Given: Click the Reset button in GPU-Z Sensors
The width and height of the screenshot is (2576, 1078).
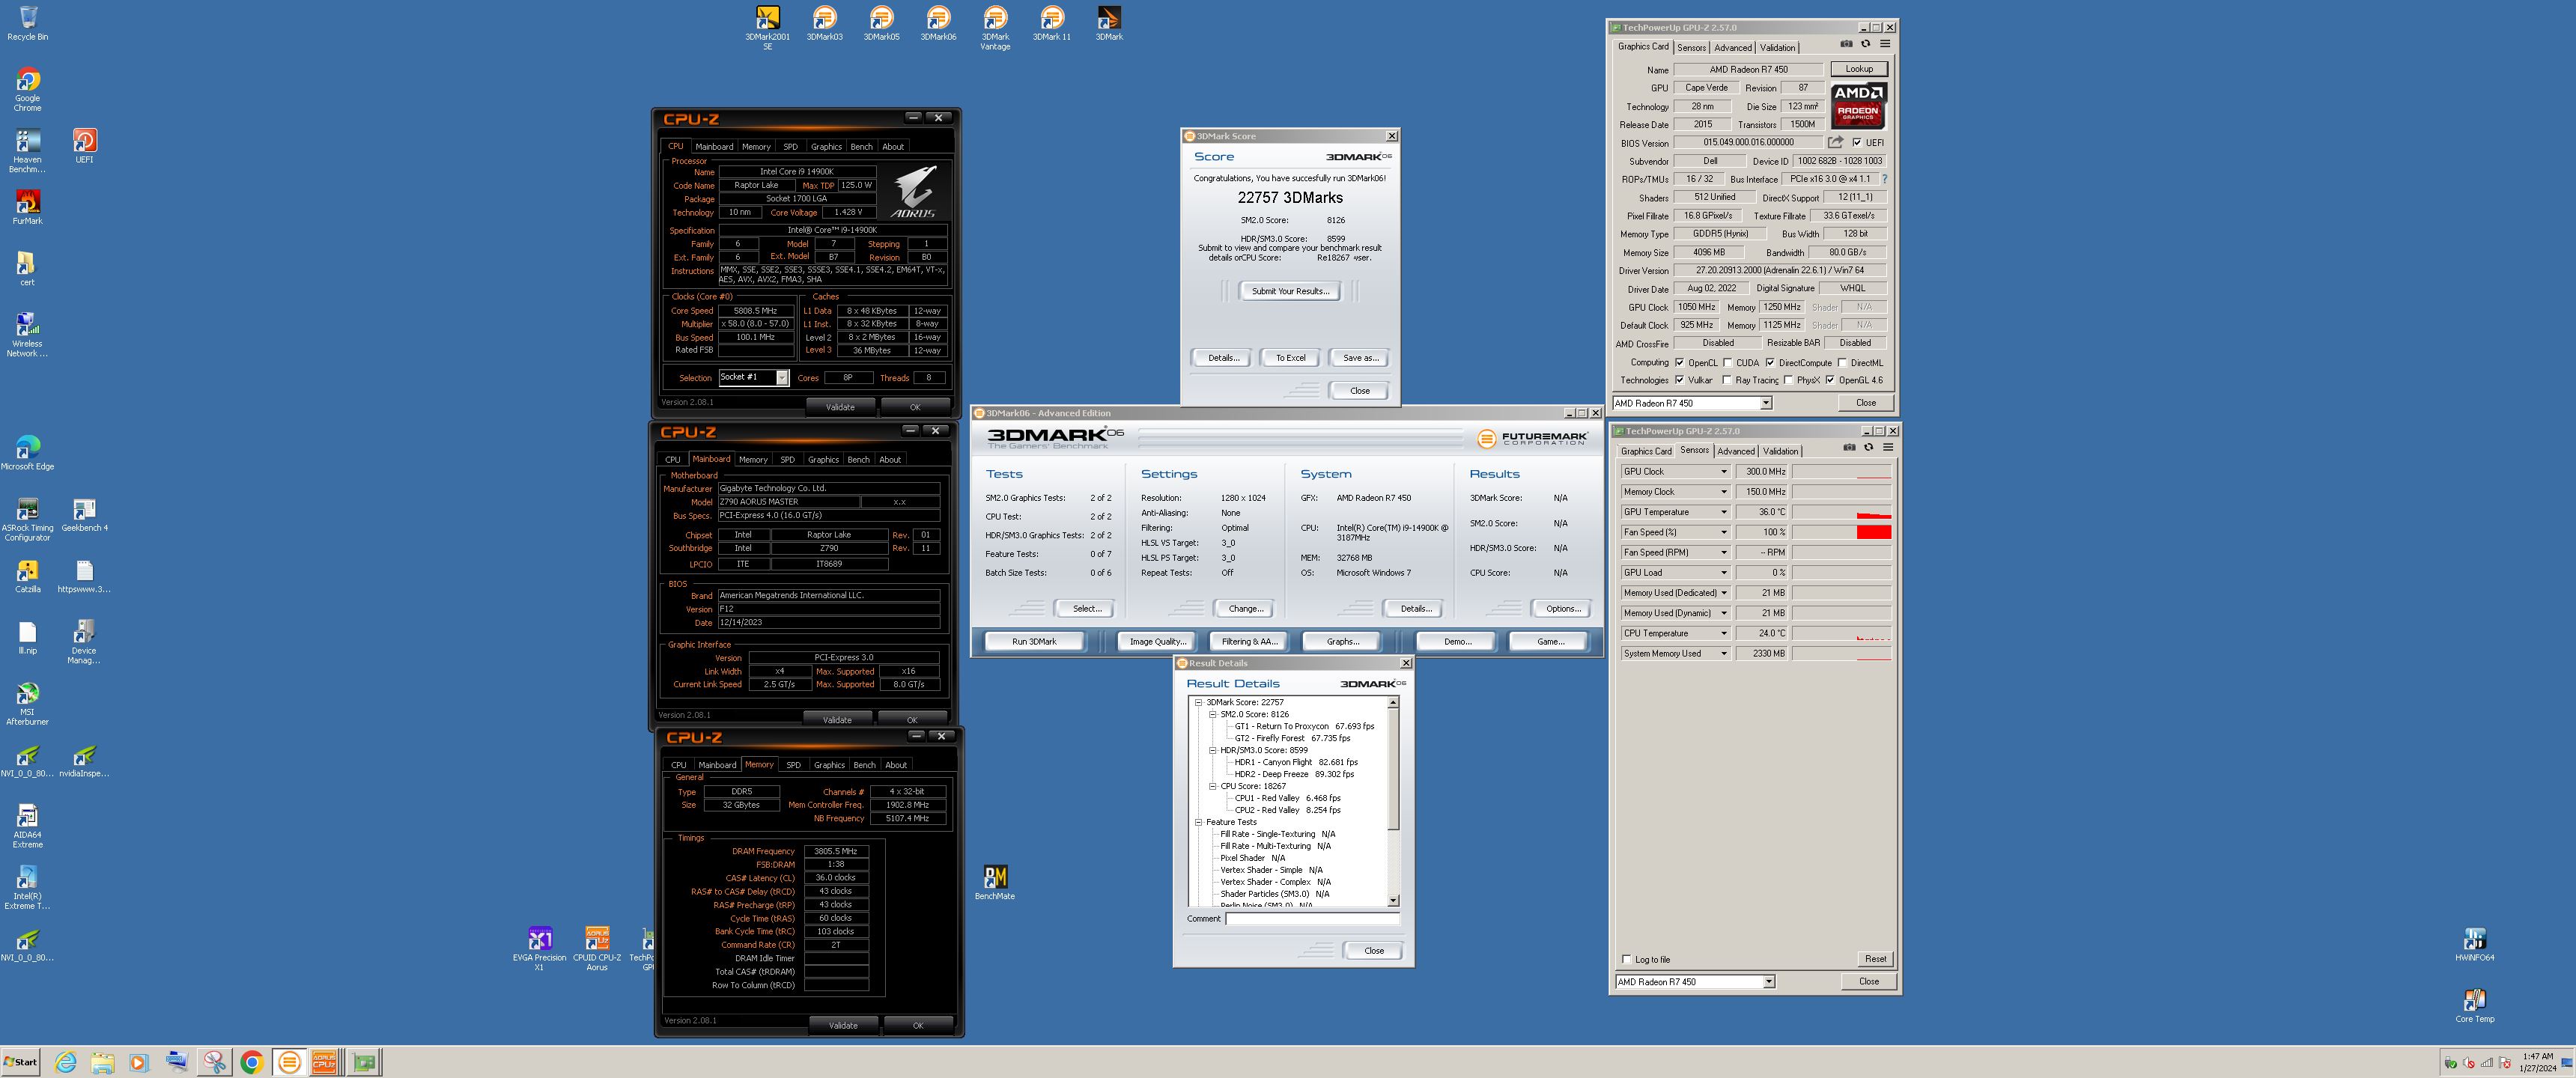Looking at the screenshot, I should point(1875,959).
